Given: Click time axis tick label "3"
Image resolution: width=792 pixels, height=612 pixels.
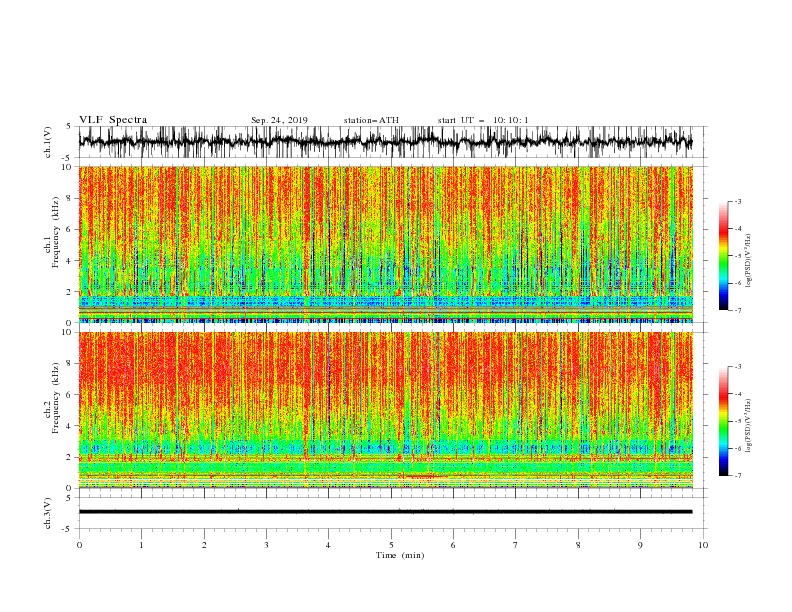Looking at the screenshot, I should pos(266,545).
